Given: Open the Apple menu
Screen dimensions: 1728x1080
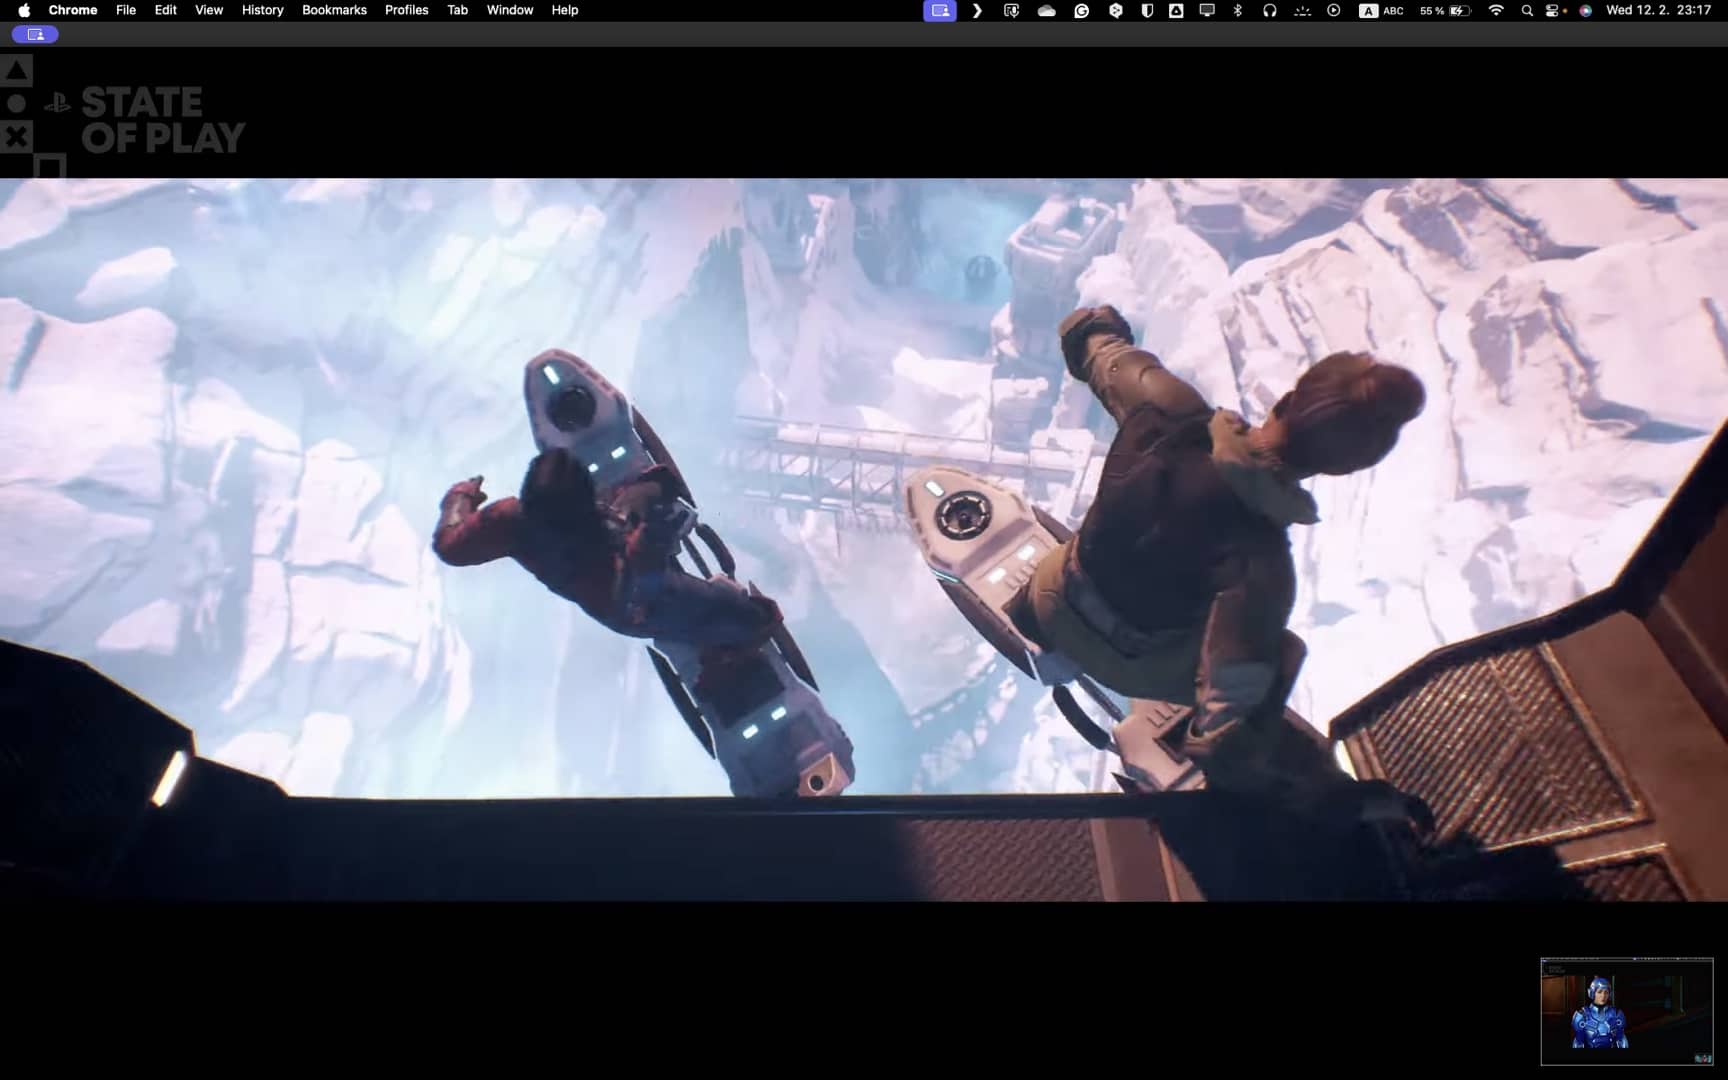Looking at the screenshot, I should tap(24, 10).
